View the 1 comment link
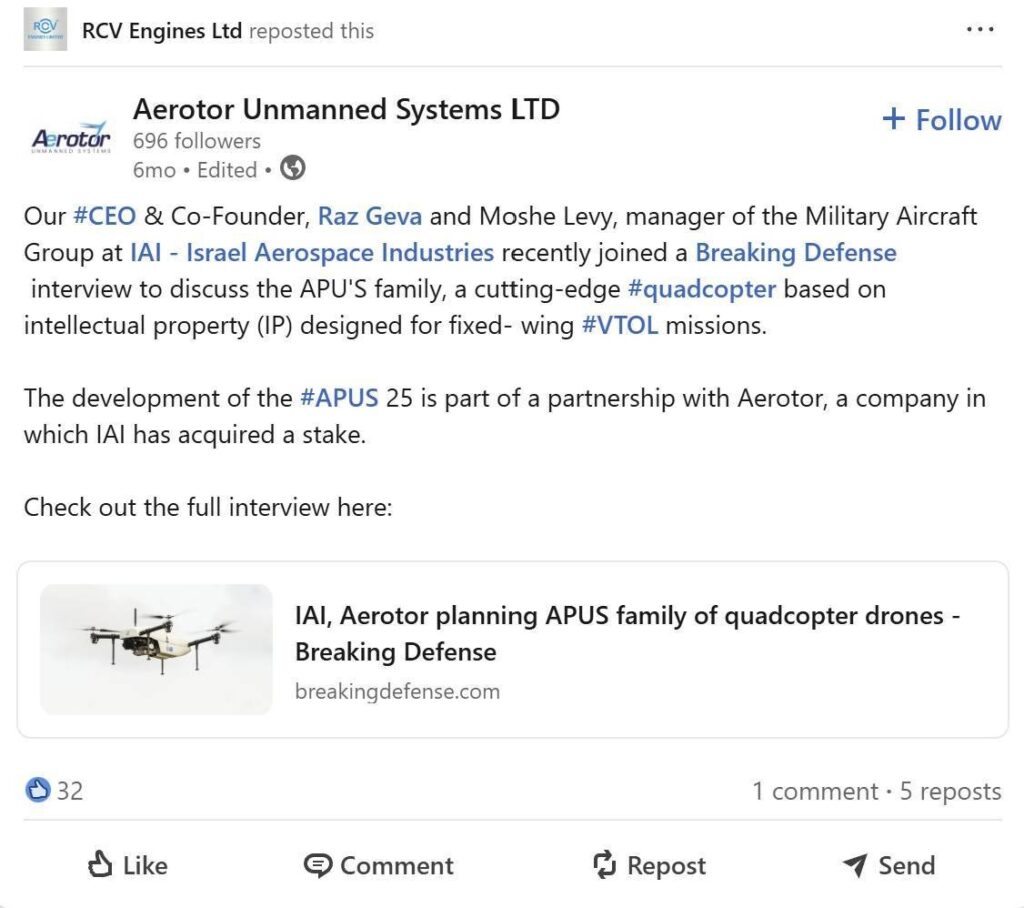This screenshot has width=1024, height=908. [815, 792]
